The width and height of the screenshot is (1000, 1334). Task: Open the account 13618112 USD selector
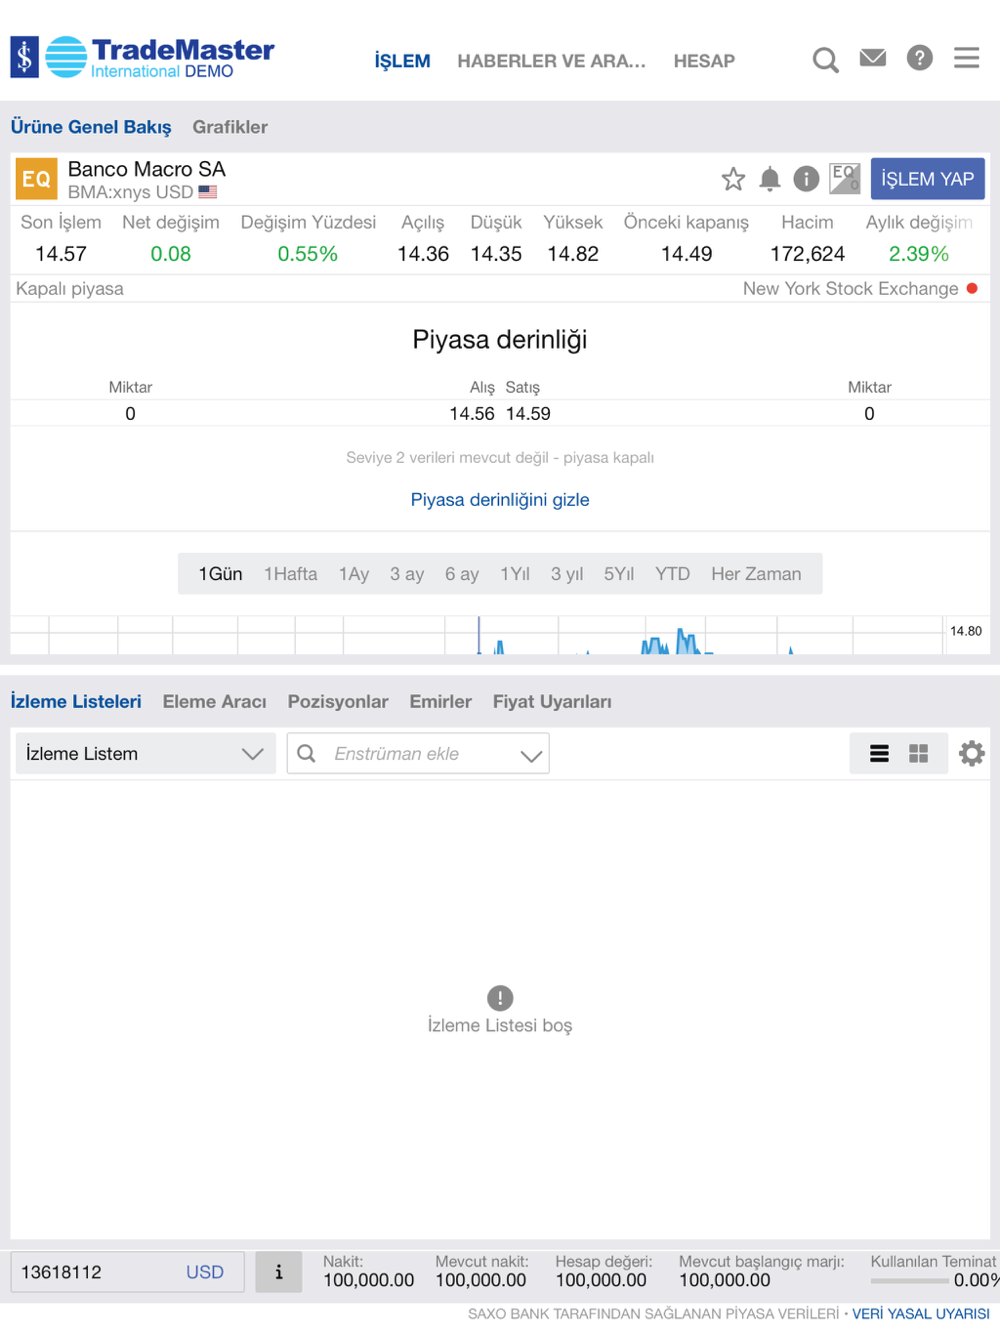click(x=127, y=1272)
